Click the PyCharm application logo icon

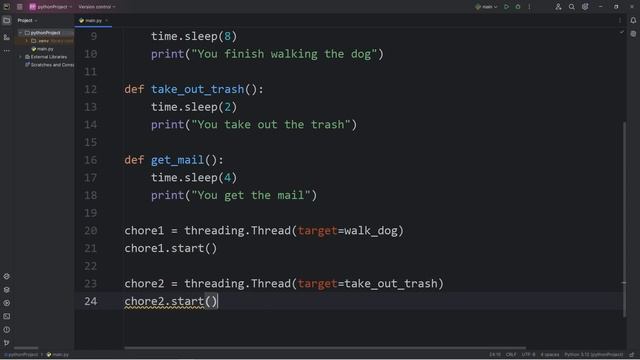tap(7, 7)
